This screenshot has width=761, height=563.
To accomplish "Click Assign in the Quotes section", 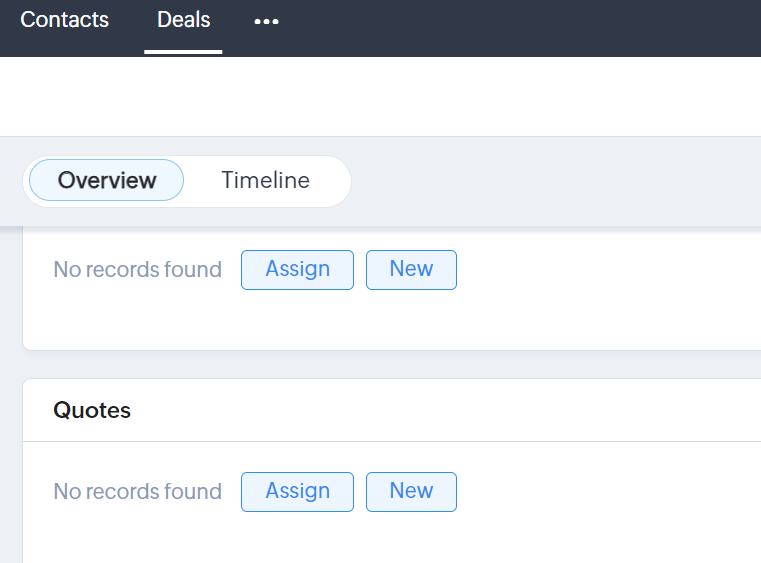I will pos(297,492).
